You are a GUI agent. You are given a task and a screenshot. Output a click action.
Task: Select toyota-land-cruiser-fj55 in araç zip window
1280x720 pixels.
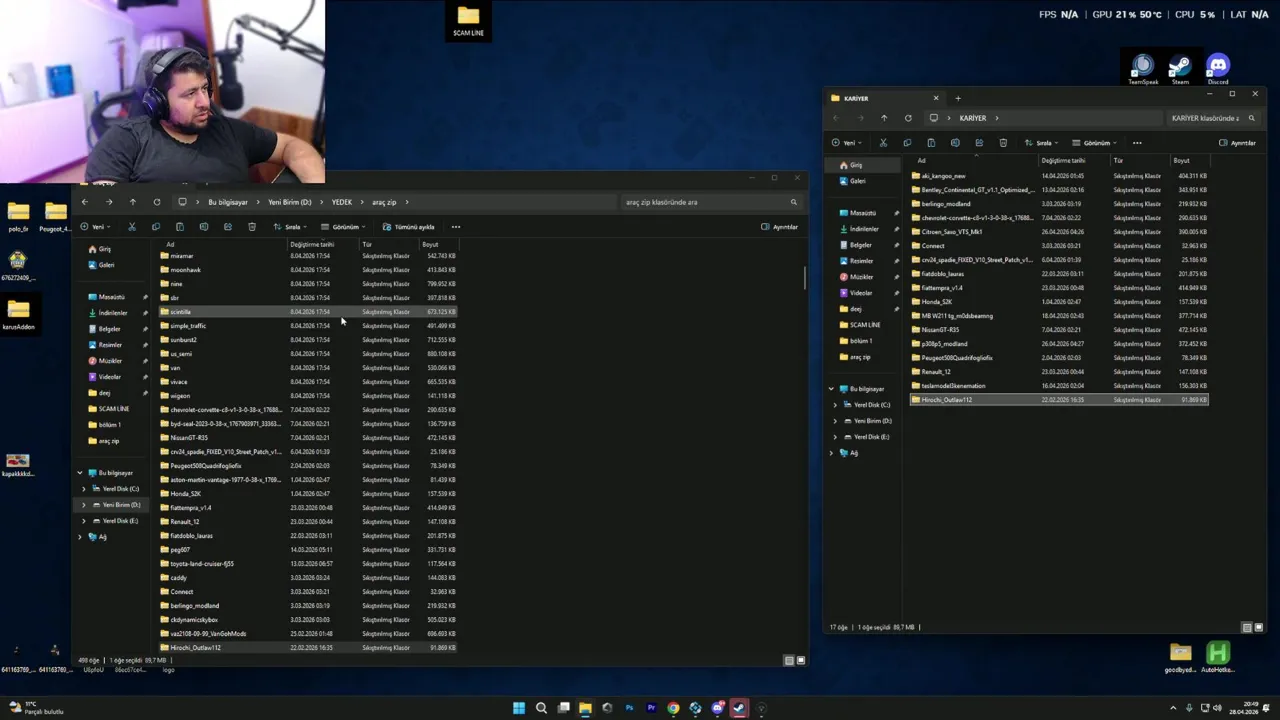[x=307, y=564]
